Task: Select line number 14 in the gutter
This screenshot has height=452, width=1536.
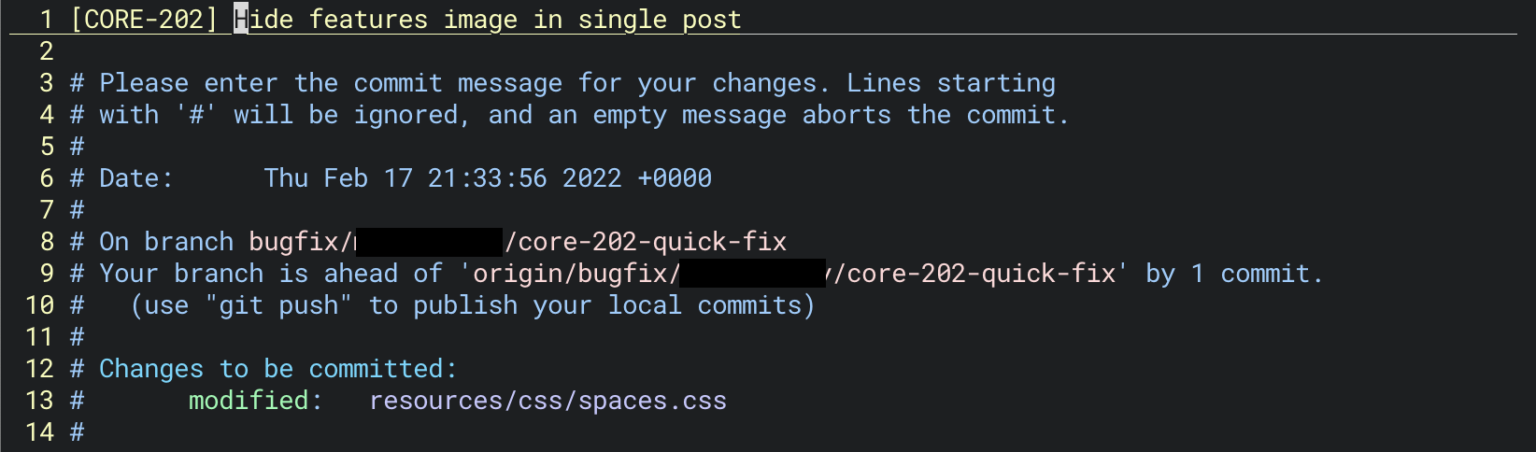Action: (x=39, y=433)
